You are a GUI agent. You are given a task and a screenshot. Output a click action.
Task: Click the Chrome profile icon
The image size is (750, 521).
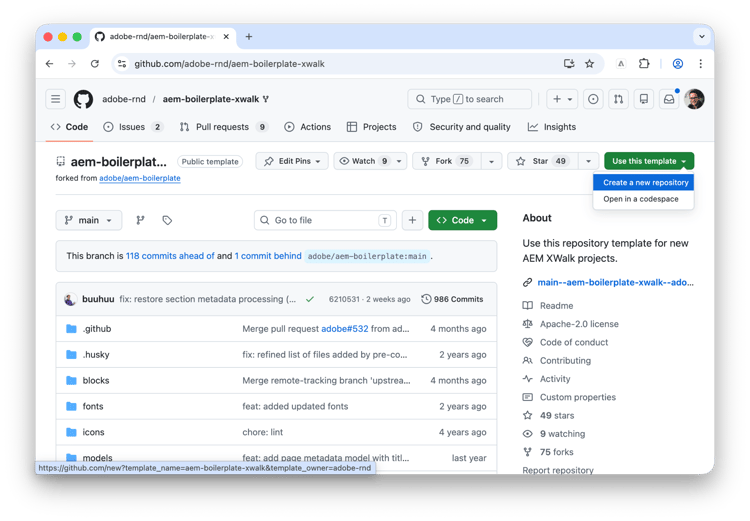678,64
